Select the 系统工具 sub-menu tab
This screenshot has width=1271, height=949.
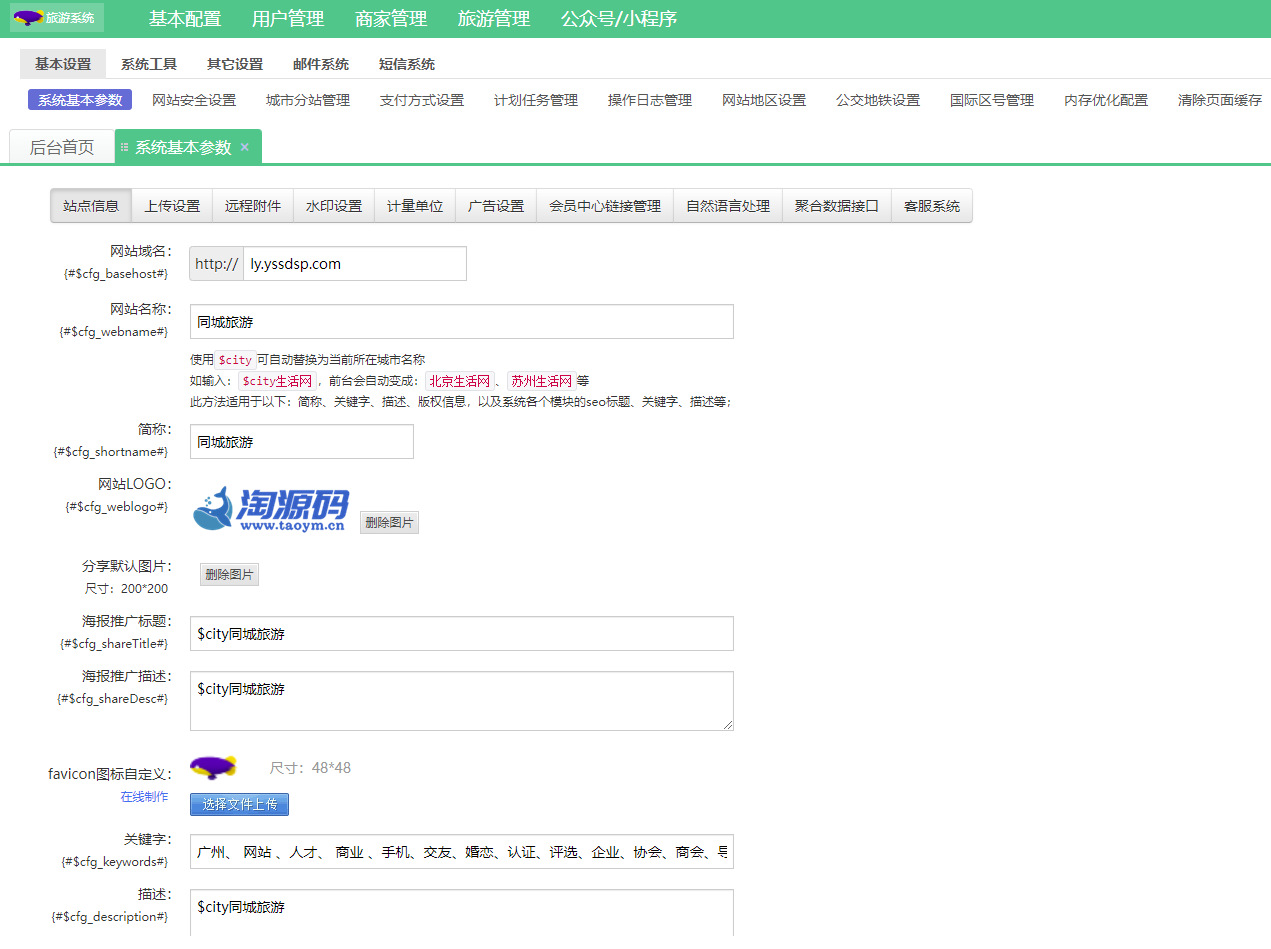pyautogui.click(x=149, y=64)
